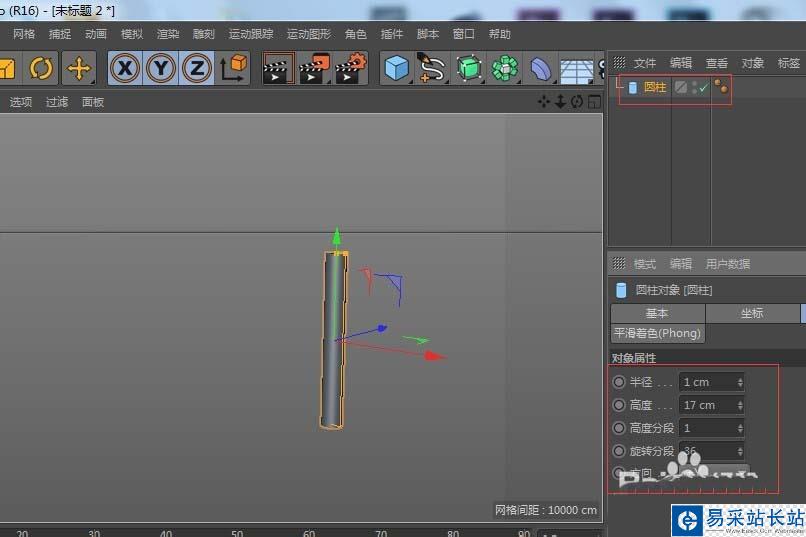Open Render Settings gear clapperboard icon

[x=350, y=68]
